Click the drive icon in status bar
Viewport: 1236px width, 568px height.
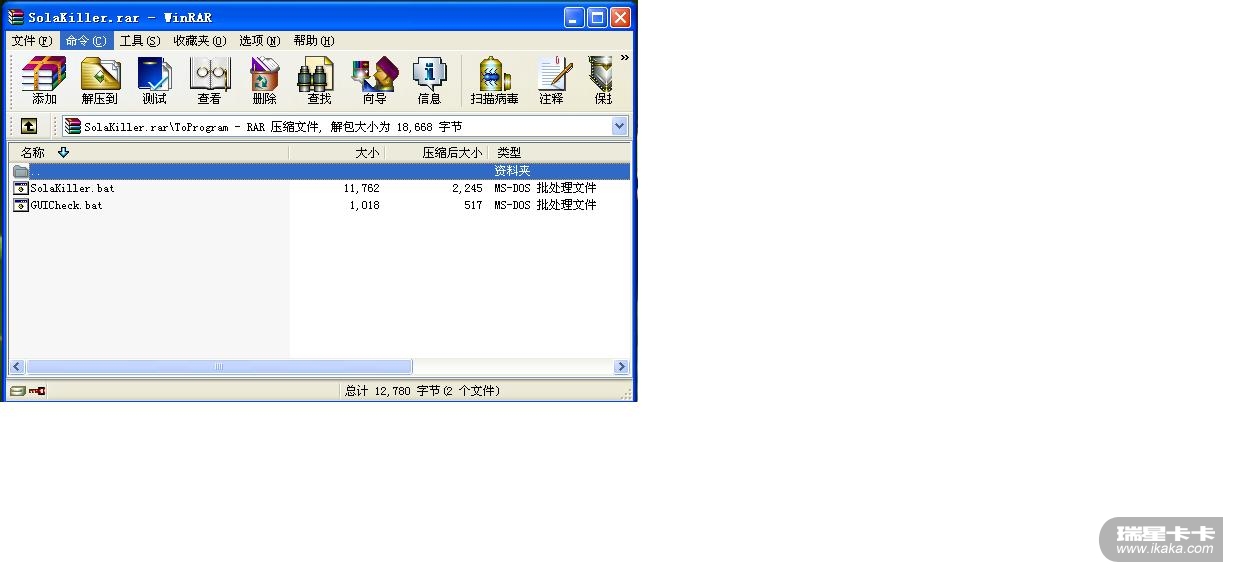click(17, 391)
